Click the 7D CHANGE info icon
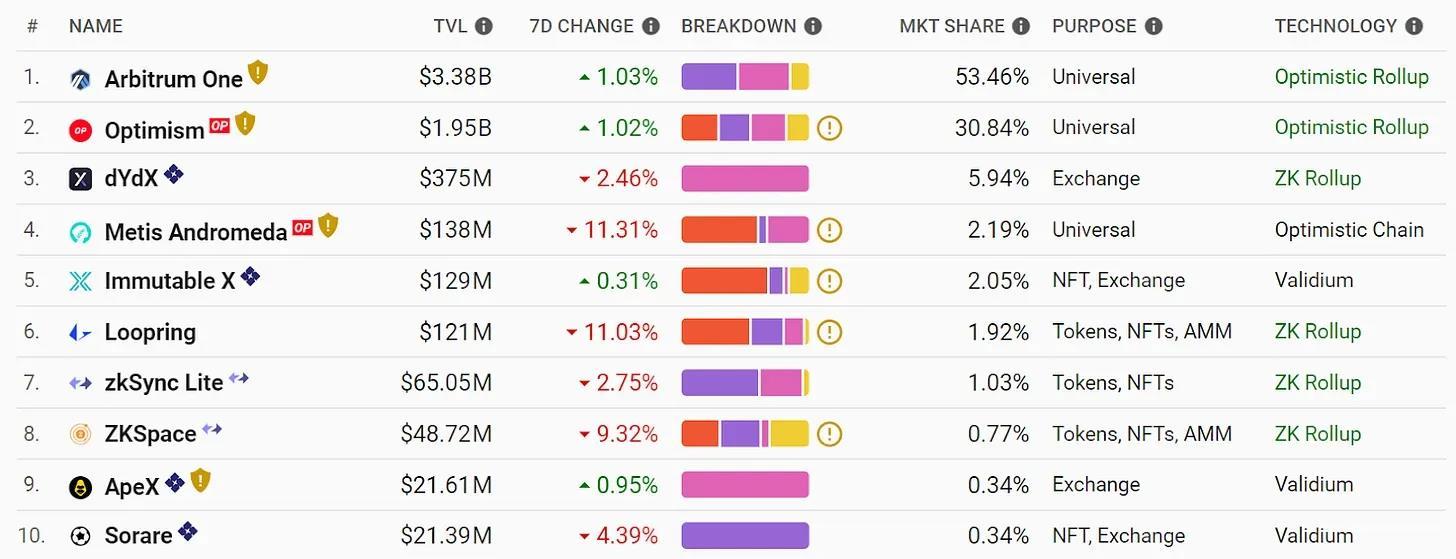This screenshot has height=559, width=1456. point(651,26)
